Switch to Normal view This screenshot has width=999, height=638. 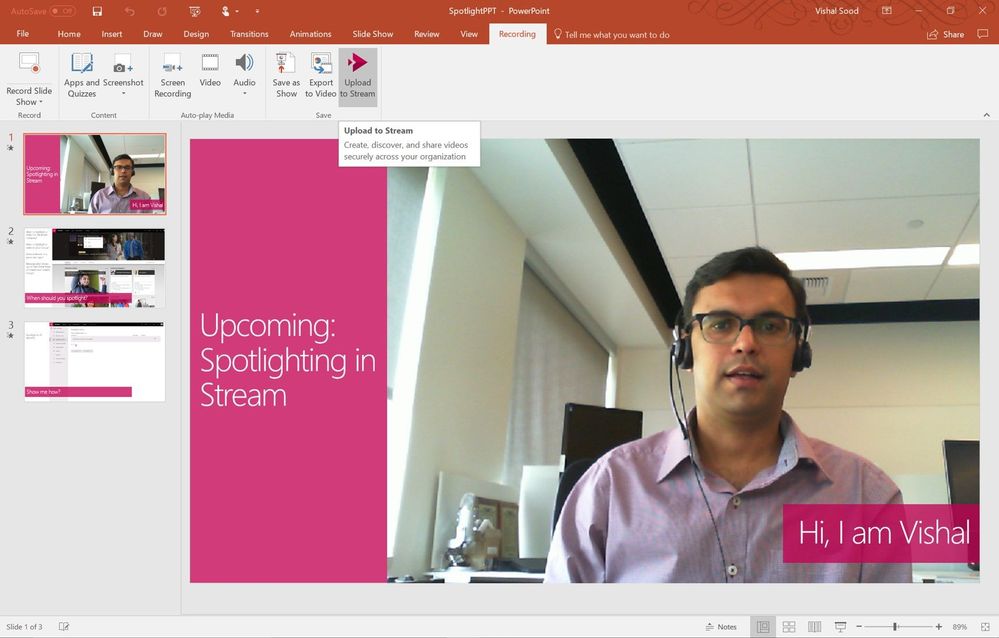point(763,627)
